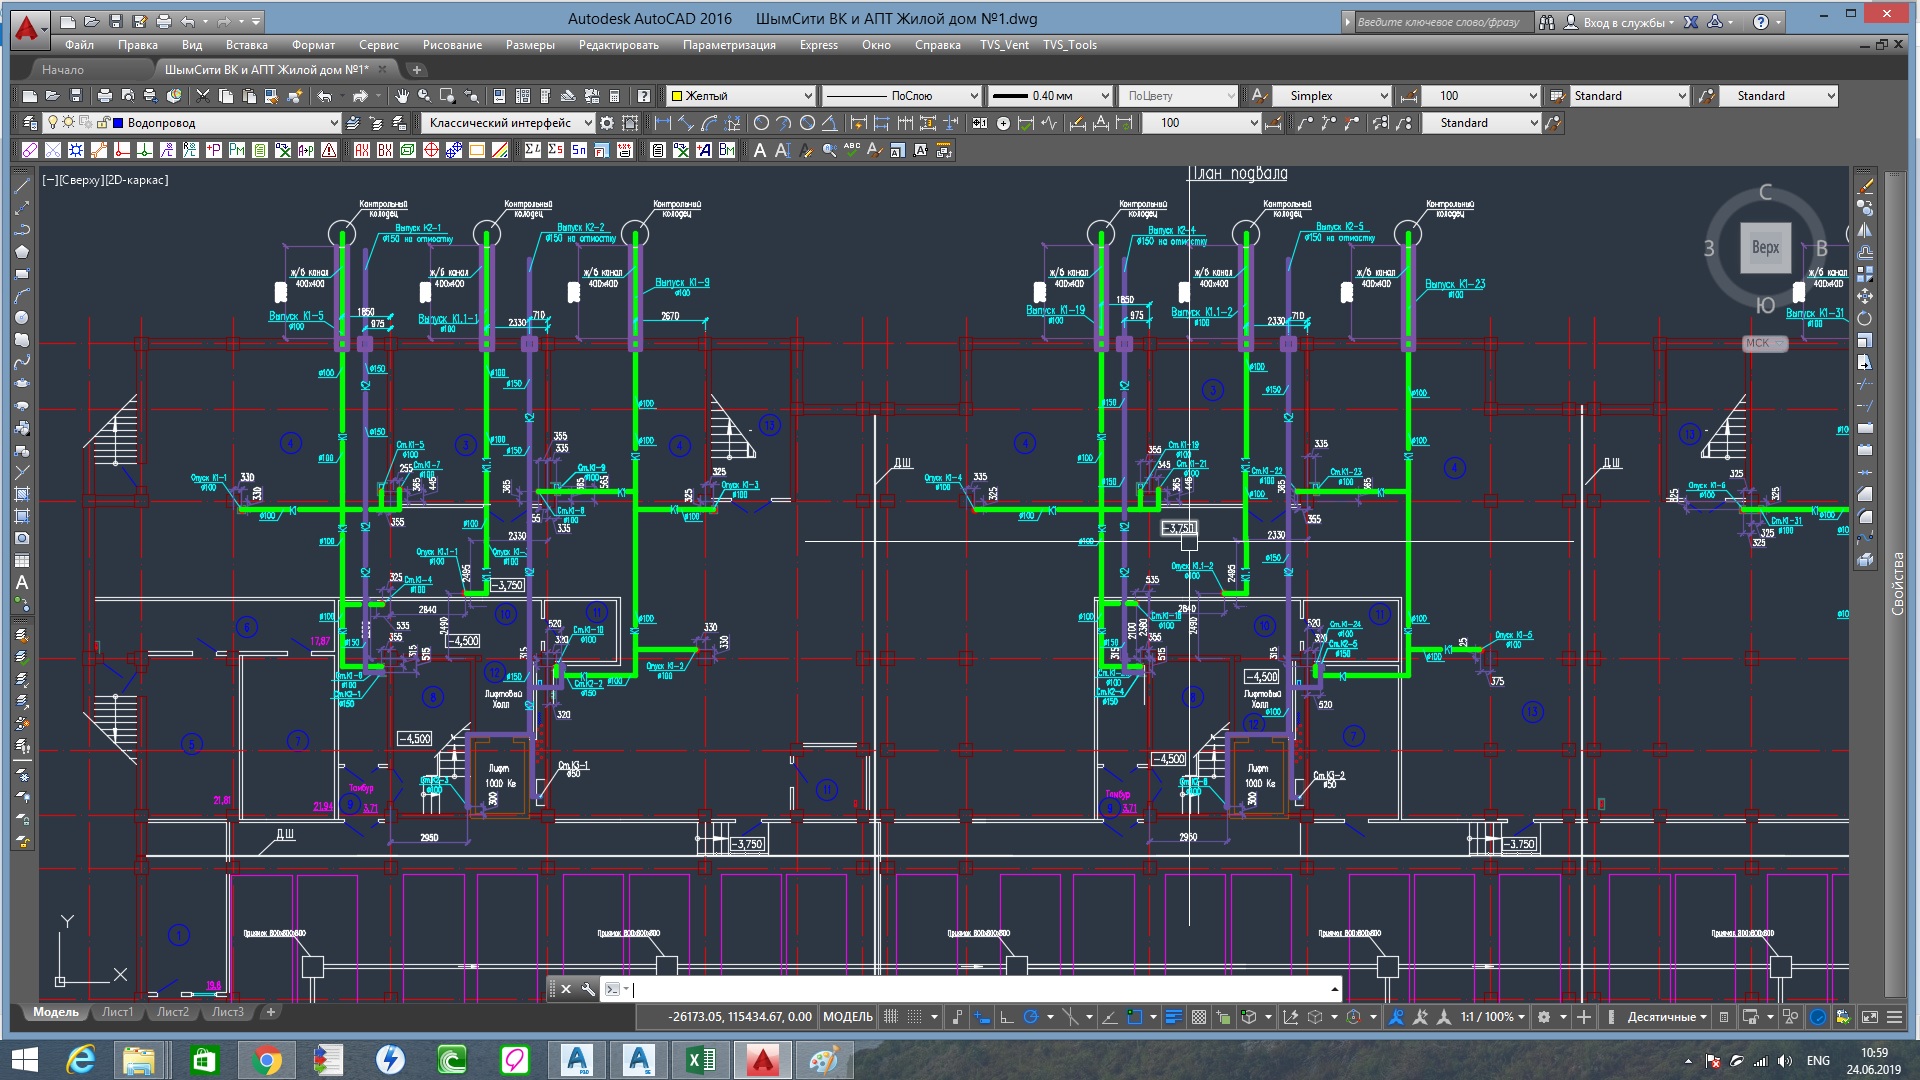1920x1080 pixels.
Task: Click the Plot printer icon
Action: [x=104, y=96]
